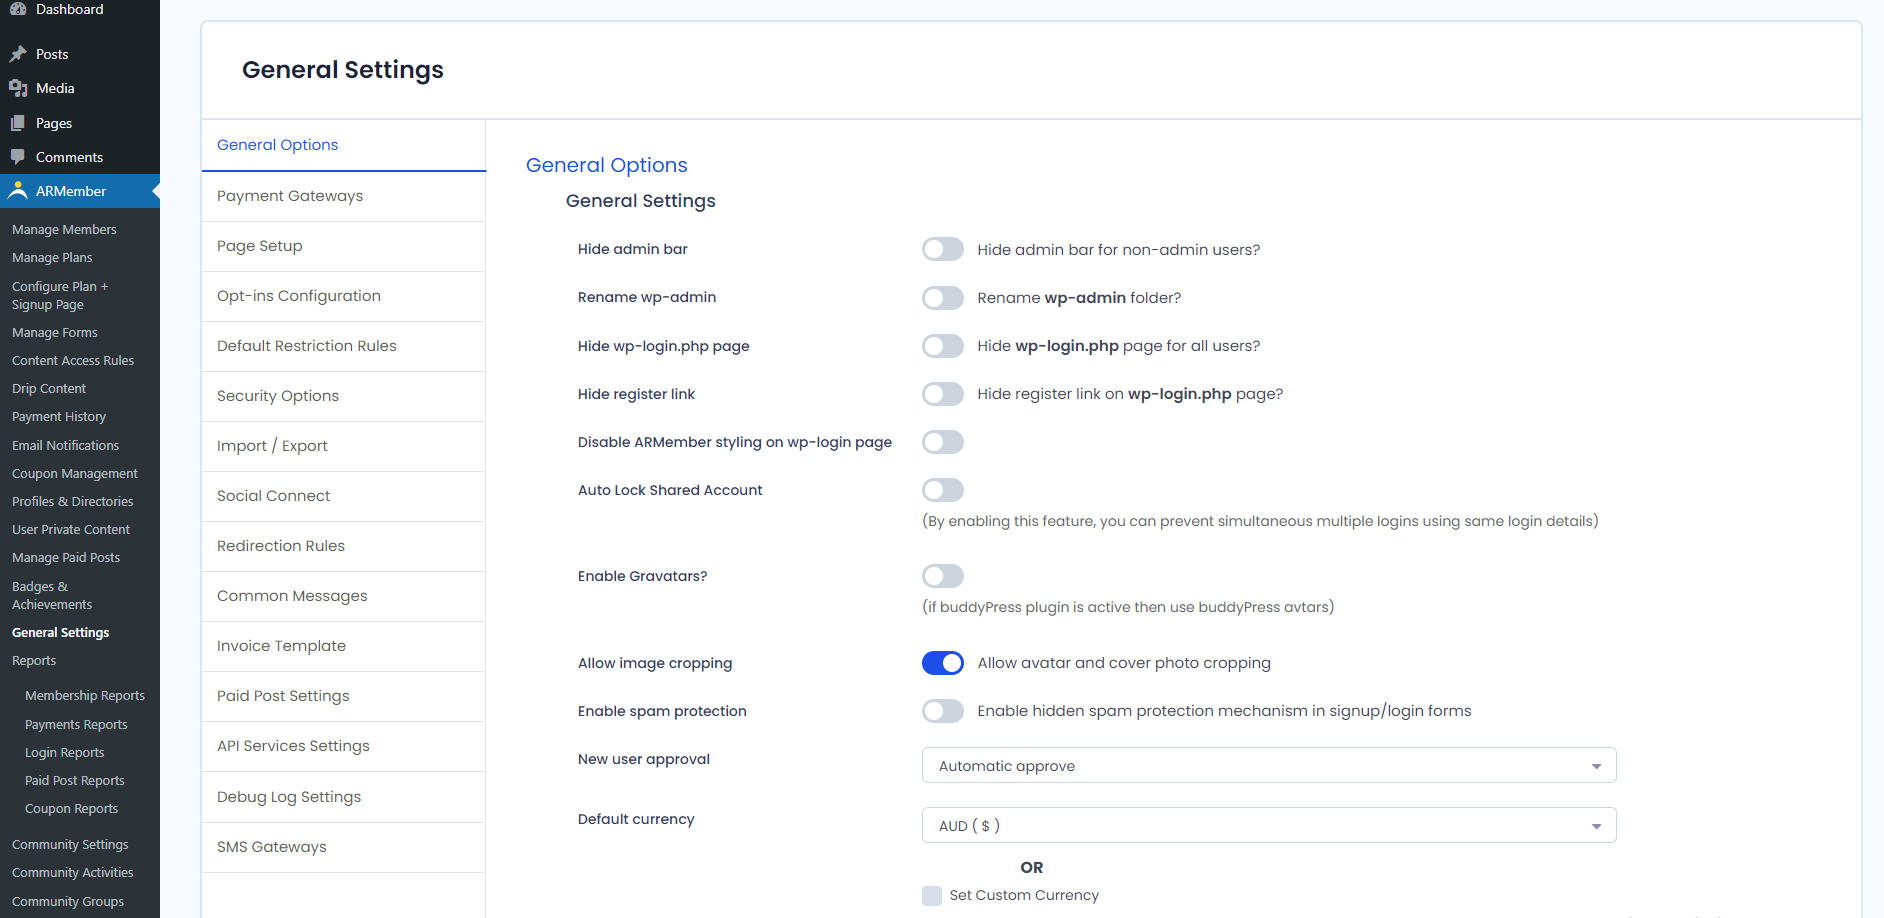The height and width of the screenshot is (918, 1884).
Task: Open the Security Options tab
Action: click(278, 396)
